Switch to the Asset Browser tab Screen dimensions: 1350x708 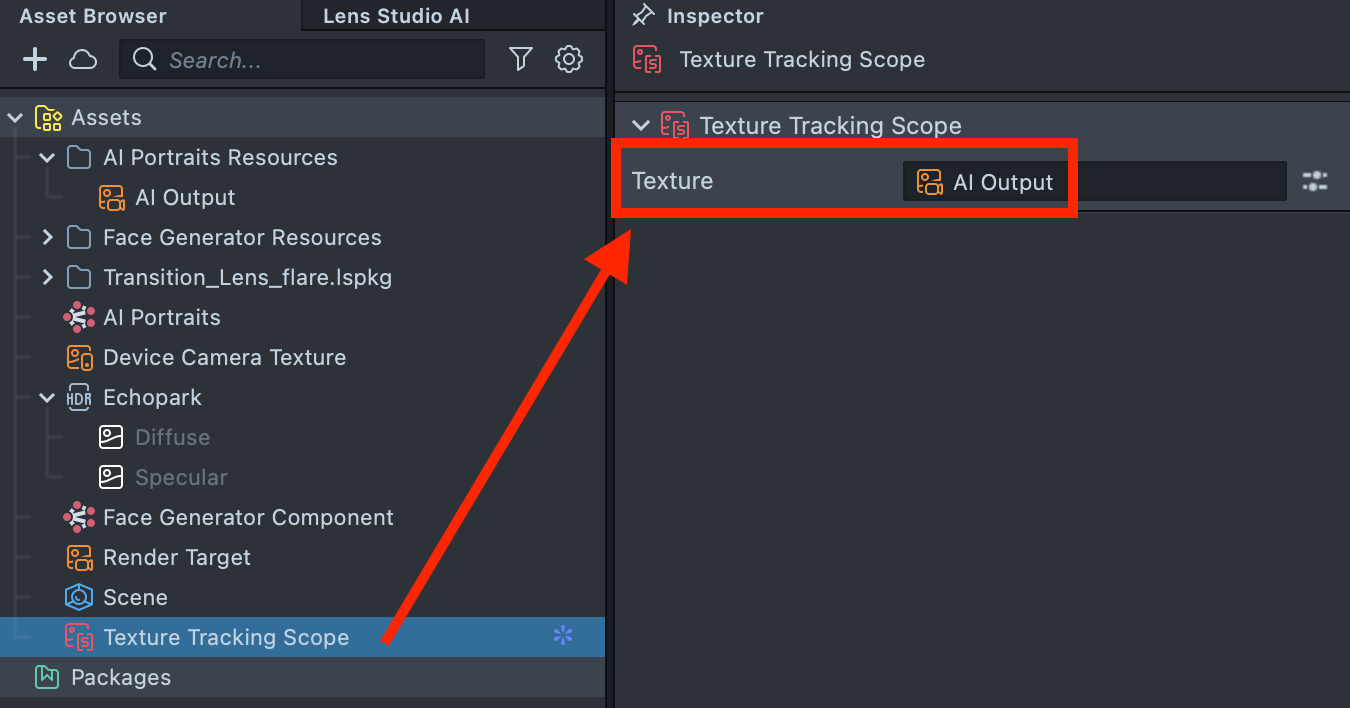pos(93,16)
